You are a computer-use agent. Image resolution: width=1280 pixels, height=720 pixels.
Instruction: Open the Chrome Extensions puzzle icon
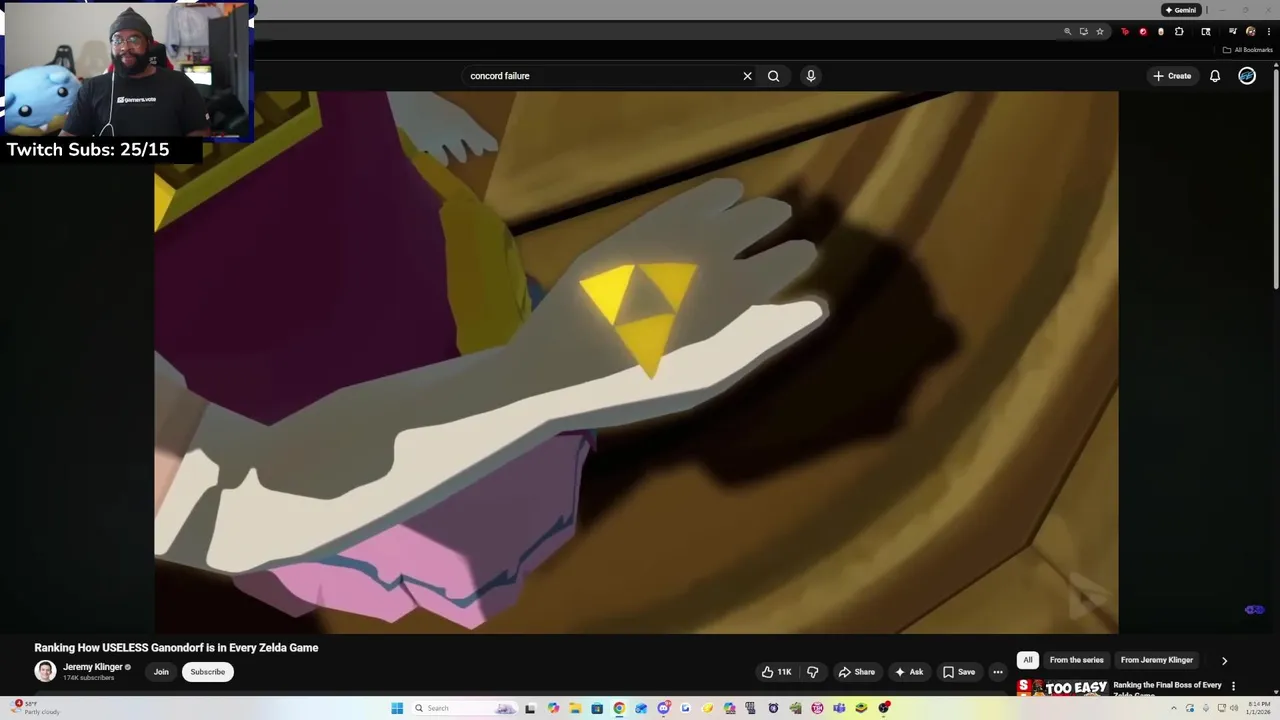click(x=1179, y=31)
